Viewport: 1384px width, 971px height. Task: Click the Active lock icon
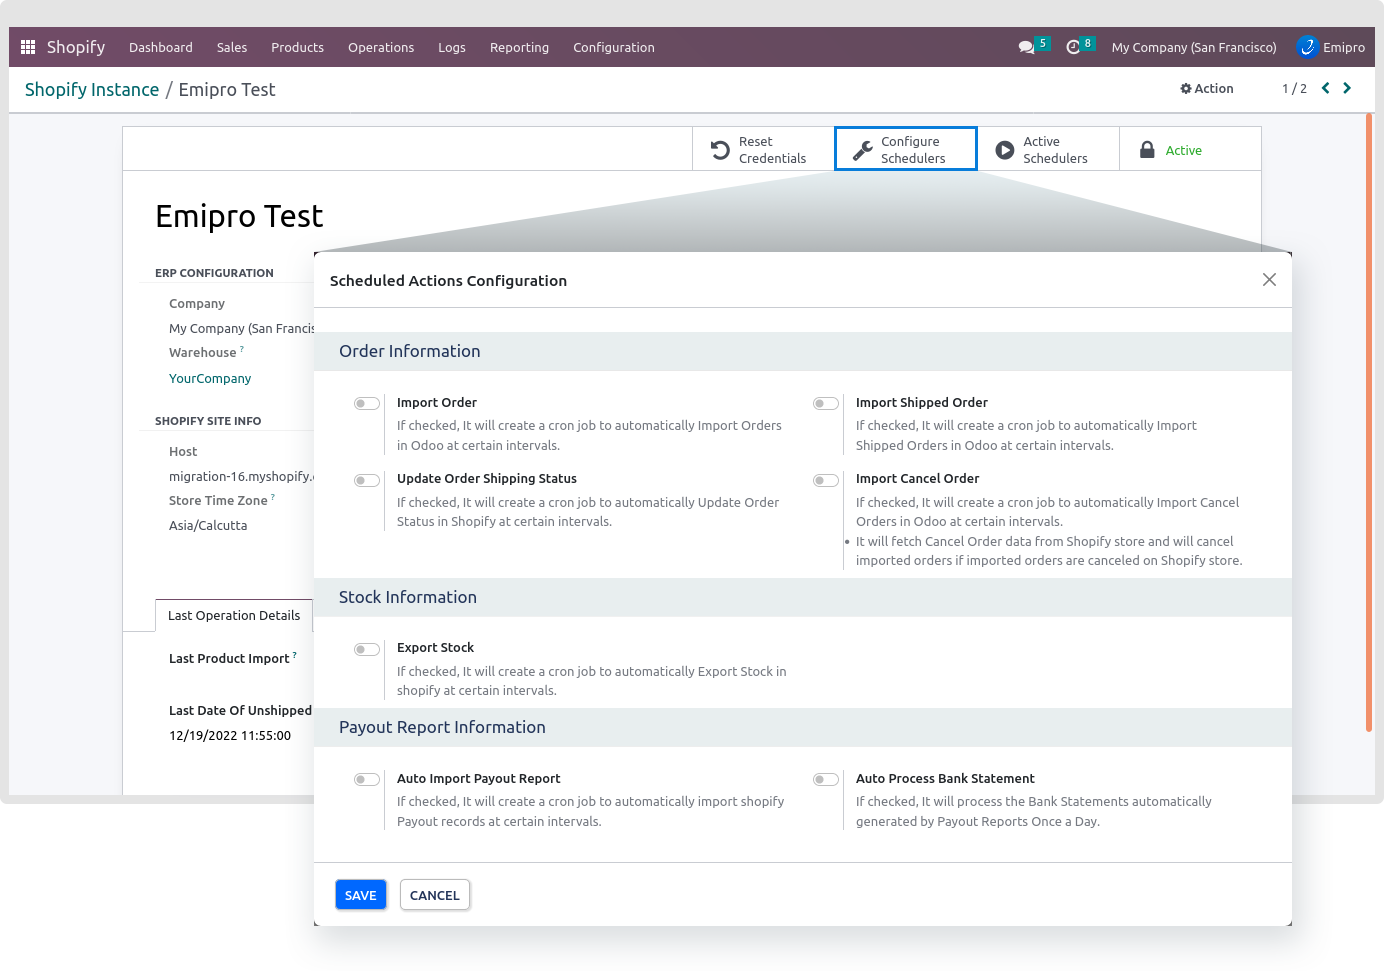pos(1148,150)
